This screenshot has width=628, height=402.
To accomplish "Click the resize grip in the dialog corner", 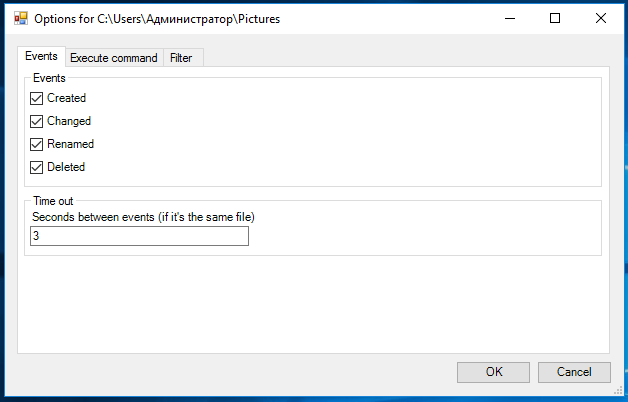I will point(618,391).
